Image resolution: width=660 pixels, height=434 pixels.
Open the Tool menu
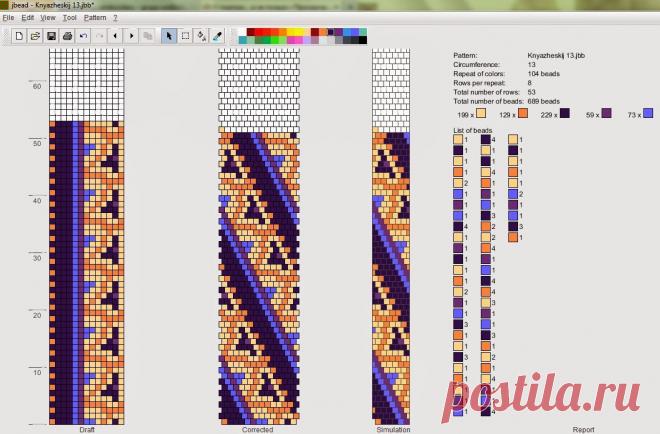pos(70,18)
